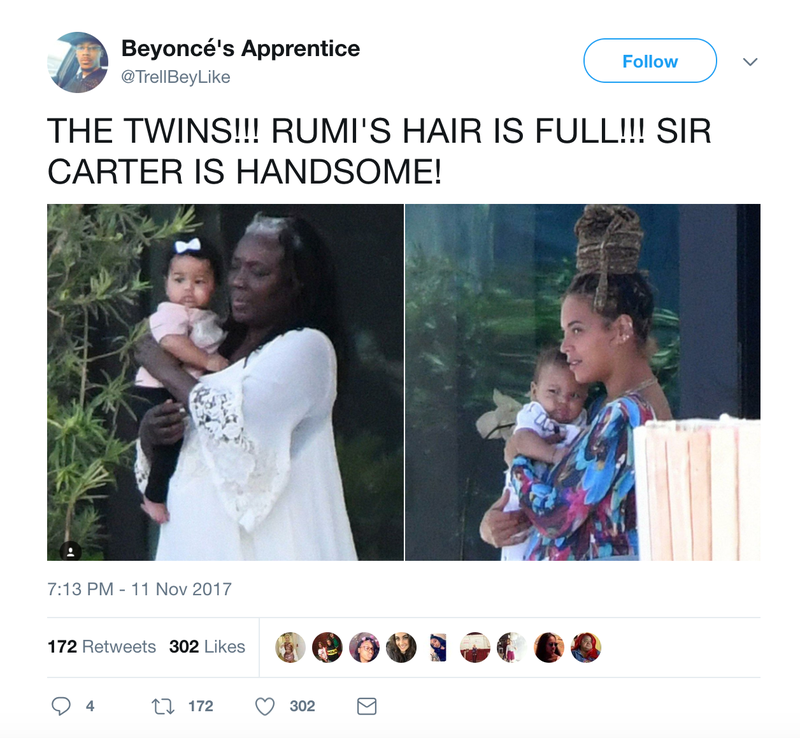Open fourth liker's avatar with dark hair
Image resolution: width=800 pixels, height=738 pixels.
(x=401, y=647)
